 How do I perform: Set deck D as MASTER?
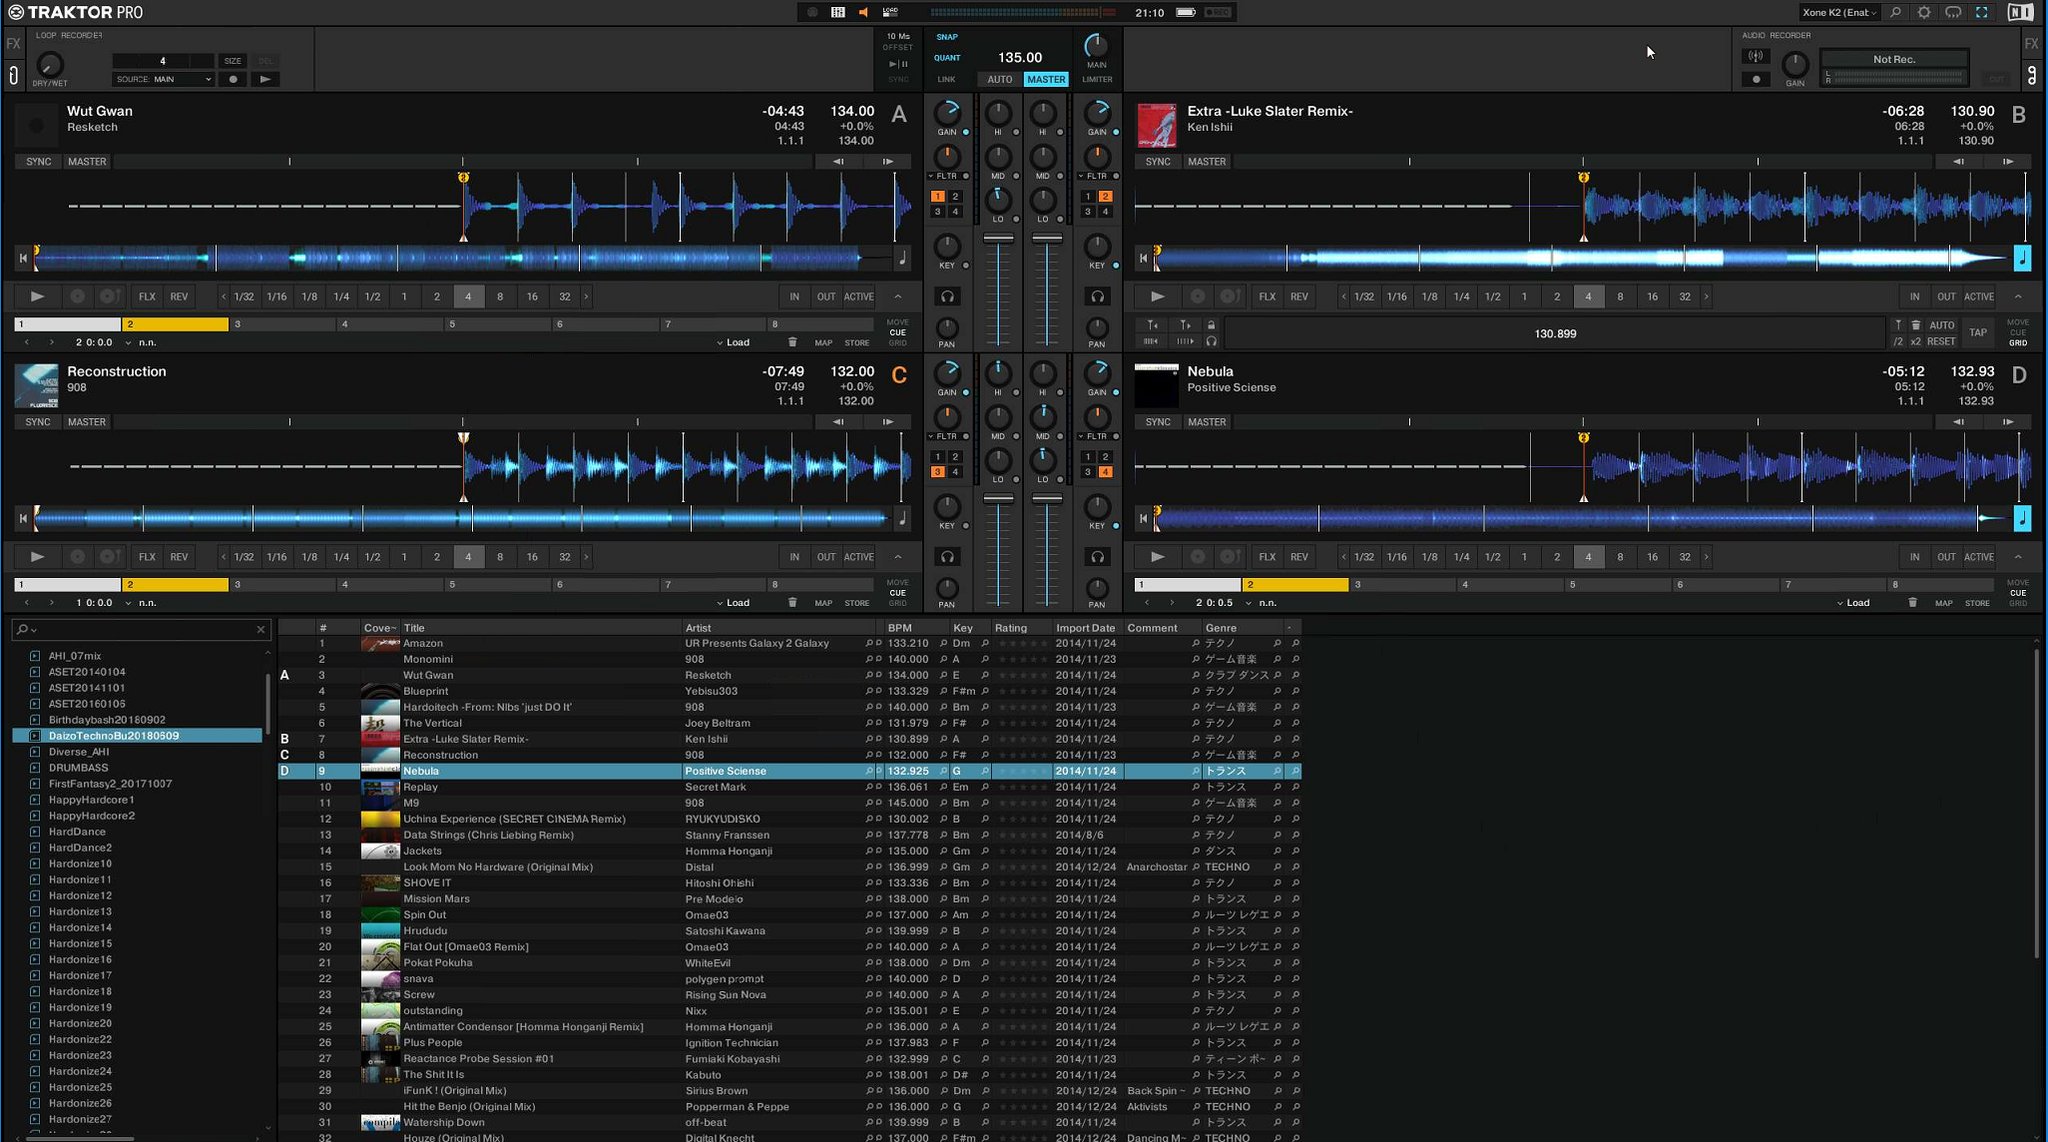1206,422
